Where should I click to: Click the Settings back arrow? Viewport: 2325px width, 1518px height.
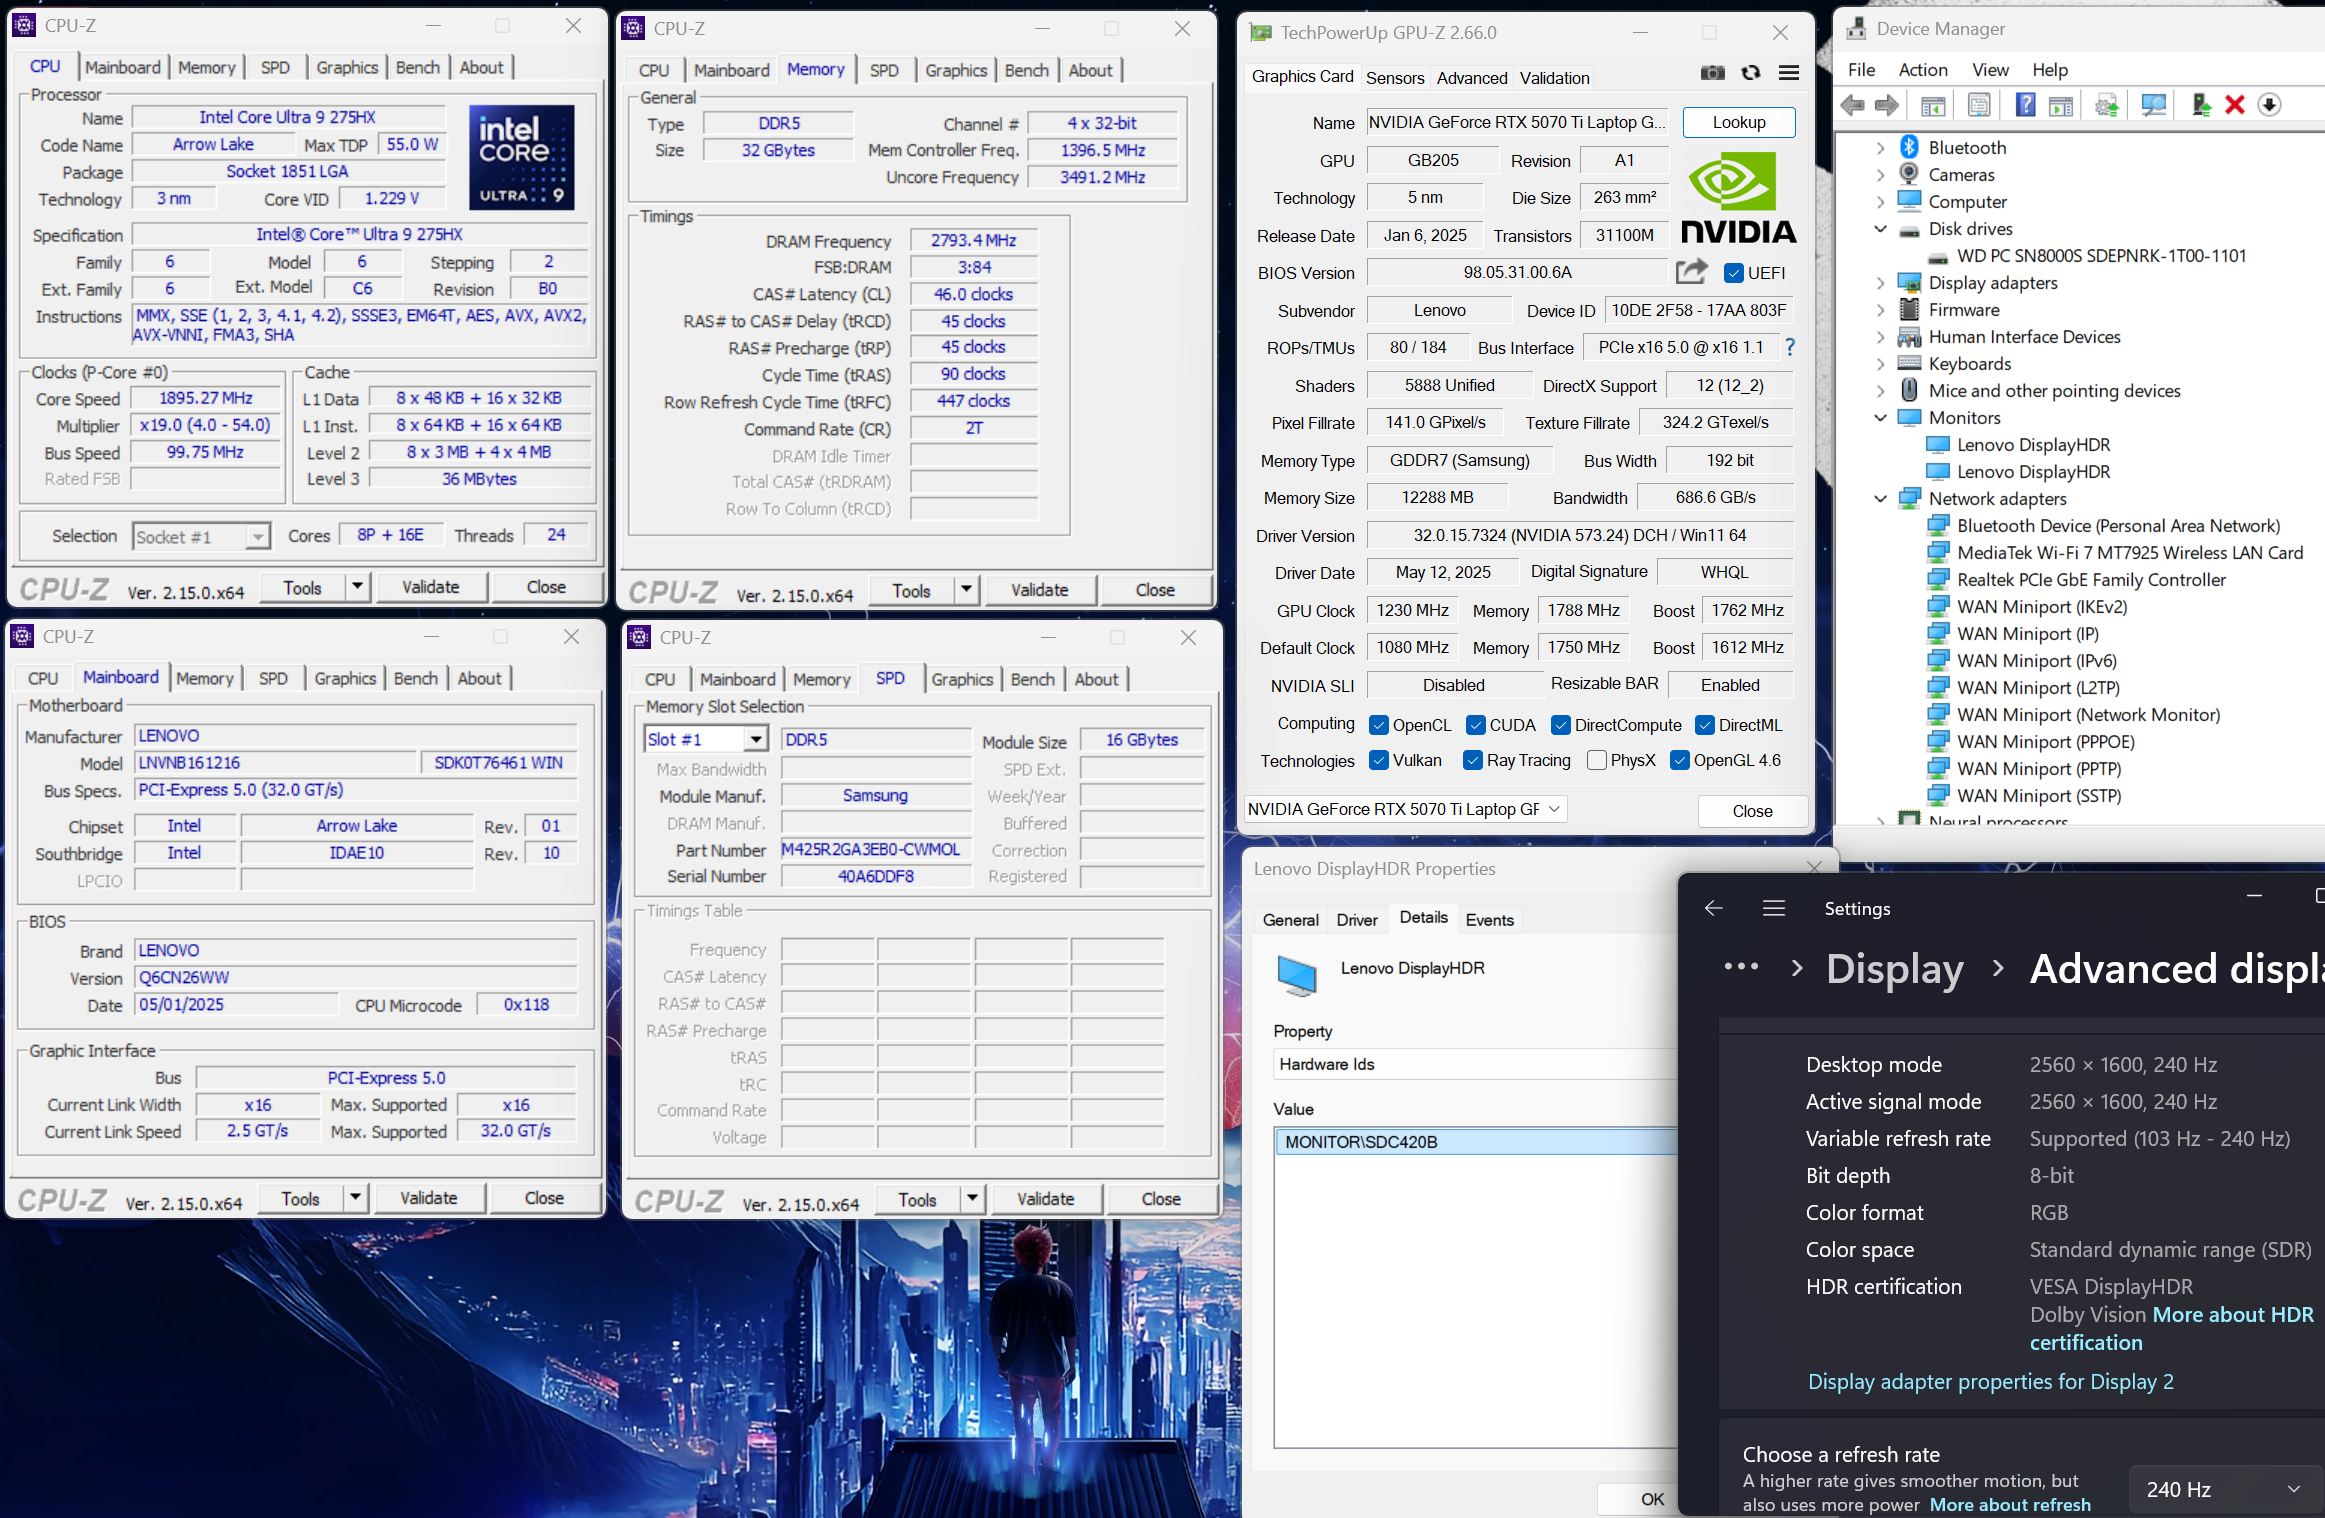pos(1713,908)
